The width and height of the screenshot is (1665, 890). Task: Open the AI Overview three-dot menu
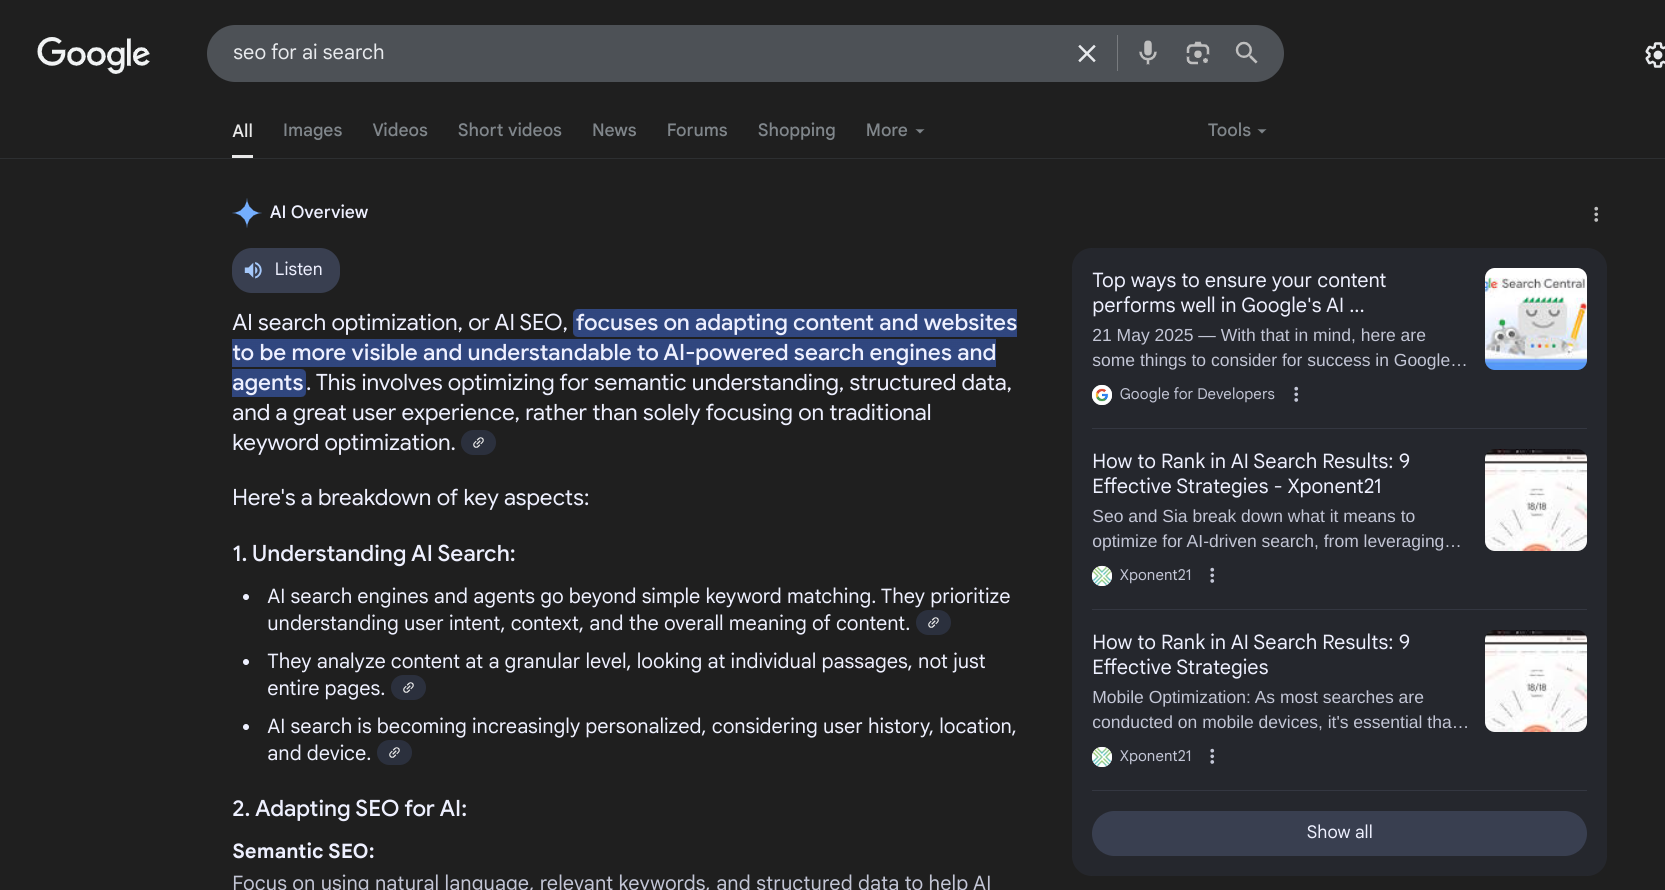(x=1596, y=214)
